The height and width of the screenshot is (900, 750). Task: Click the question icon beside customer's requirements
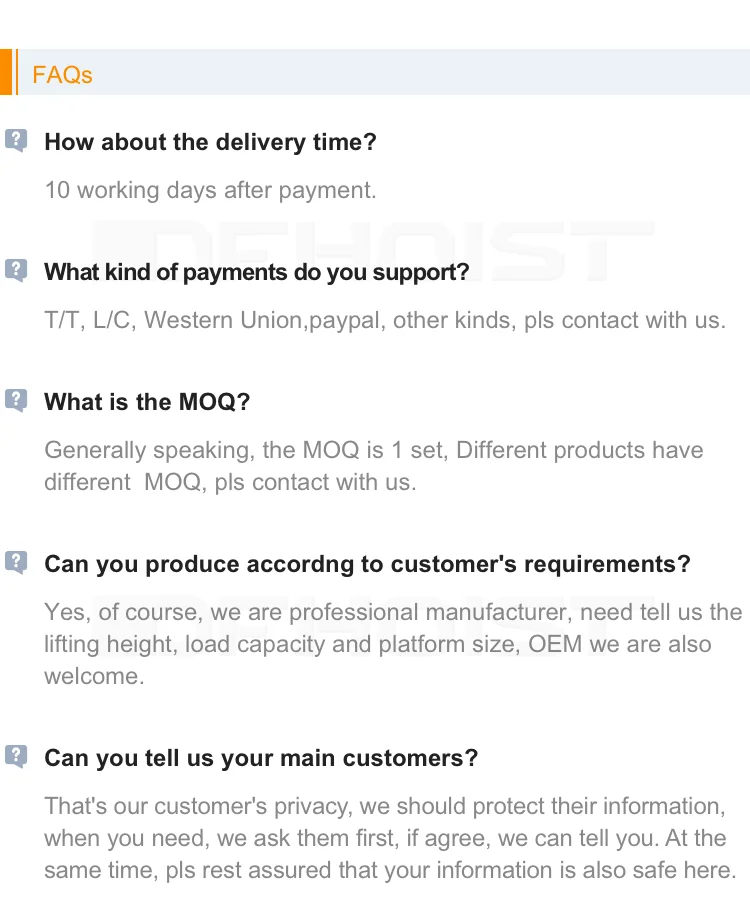pyautogui.click(x=16, y=562)
